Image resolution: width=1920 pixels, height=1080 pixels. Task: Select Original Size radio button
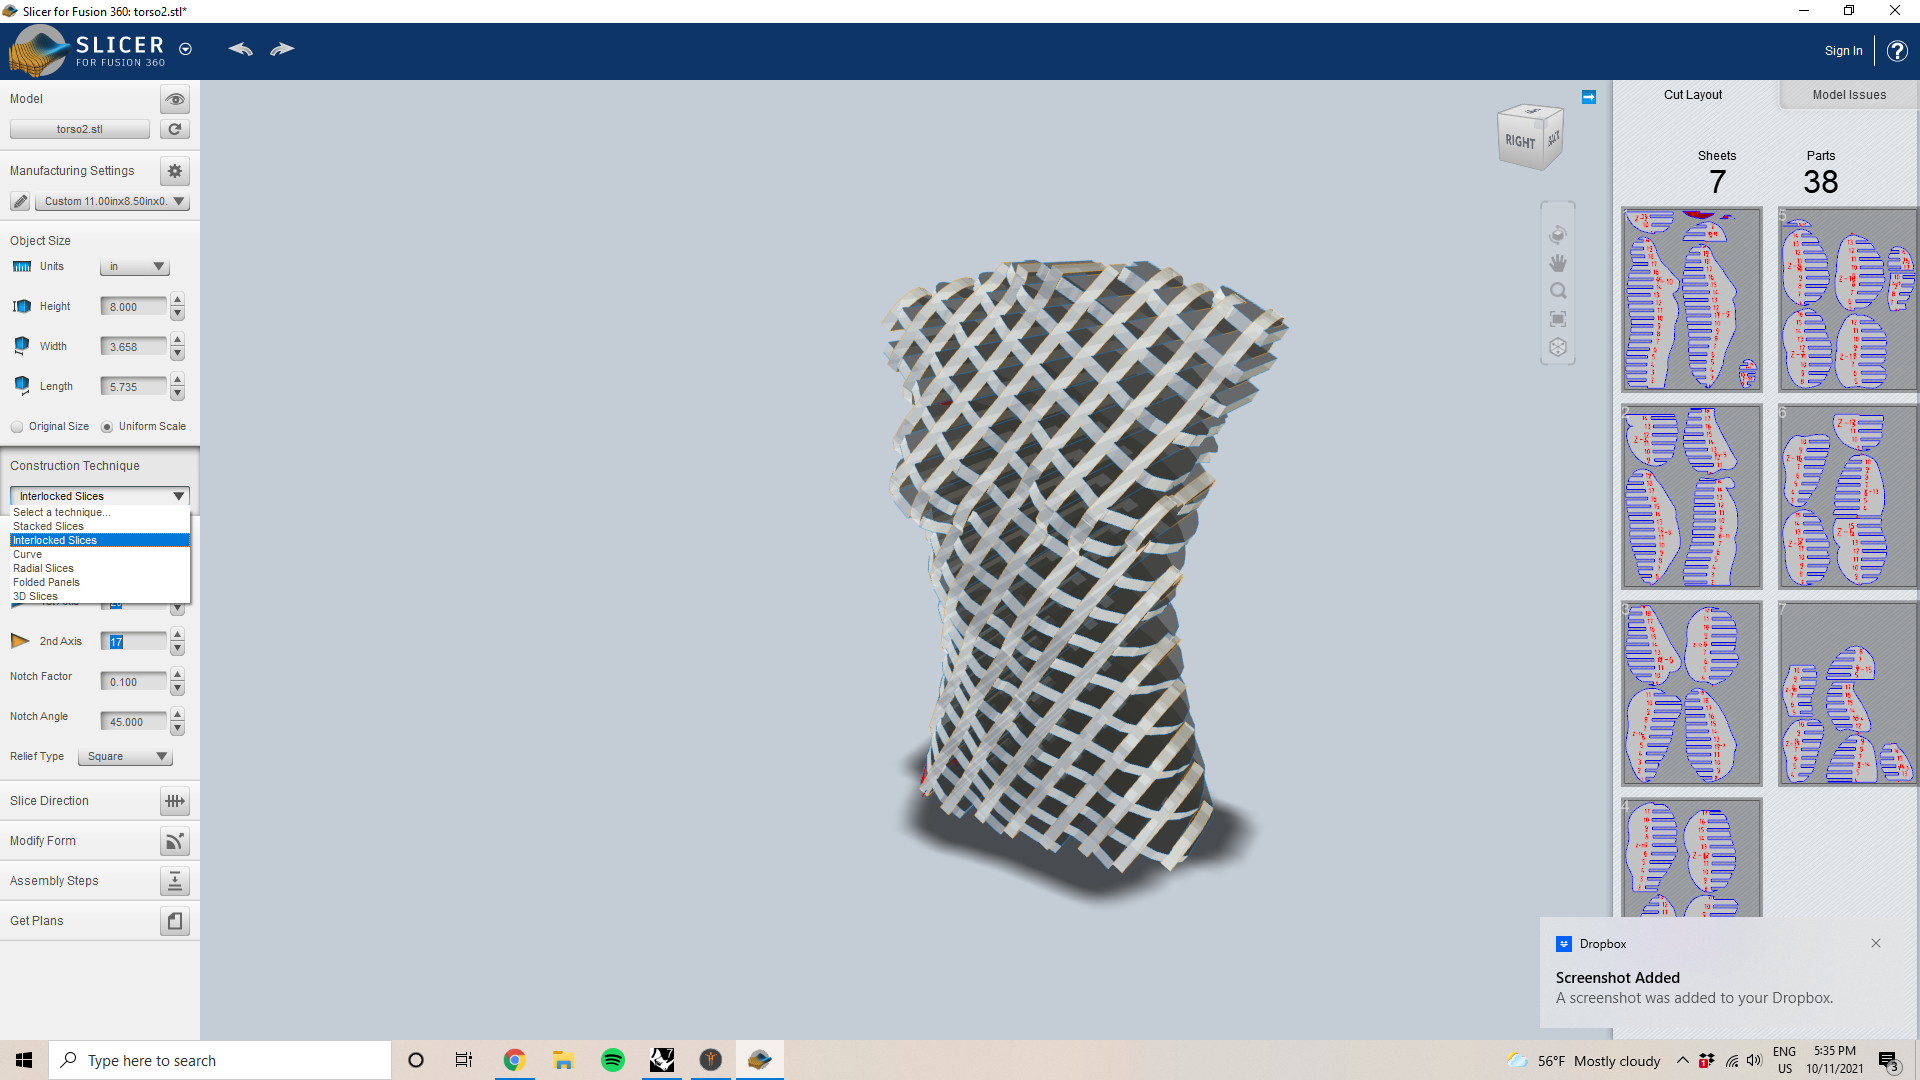pos(17,427)
